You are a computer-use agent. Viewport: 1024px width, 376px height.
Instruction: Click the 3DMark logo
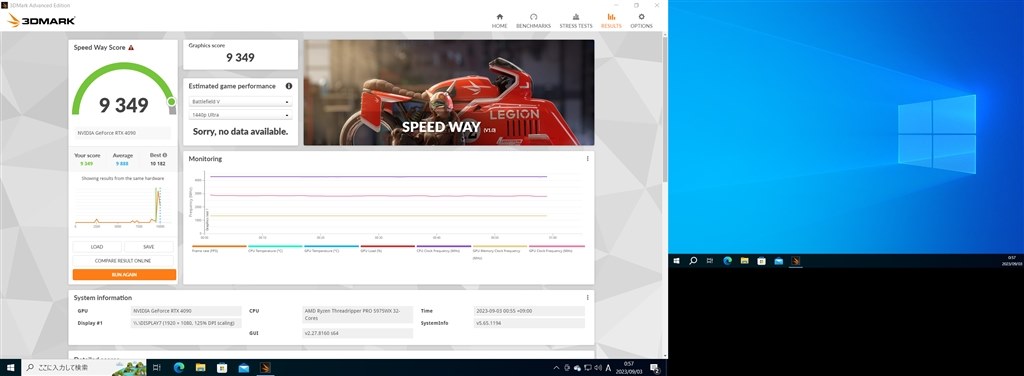coord(40,20)
